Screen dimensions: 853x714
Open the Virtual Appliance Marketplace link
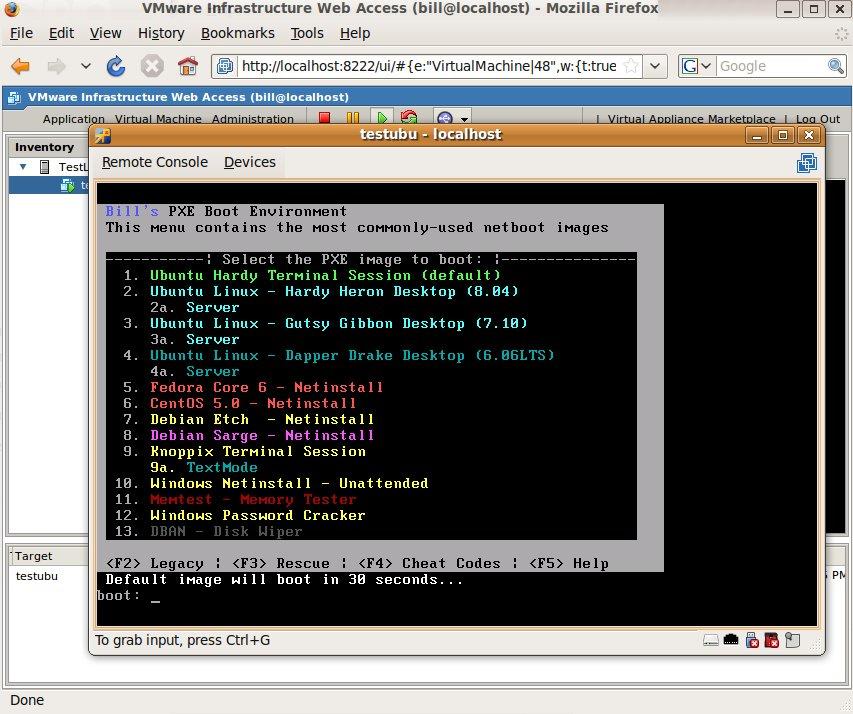(691, 119)
